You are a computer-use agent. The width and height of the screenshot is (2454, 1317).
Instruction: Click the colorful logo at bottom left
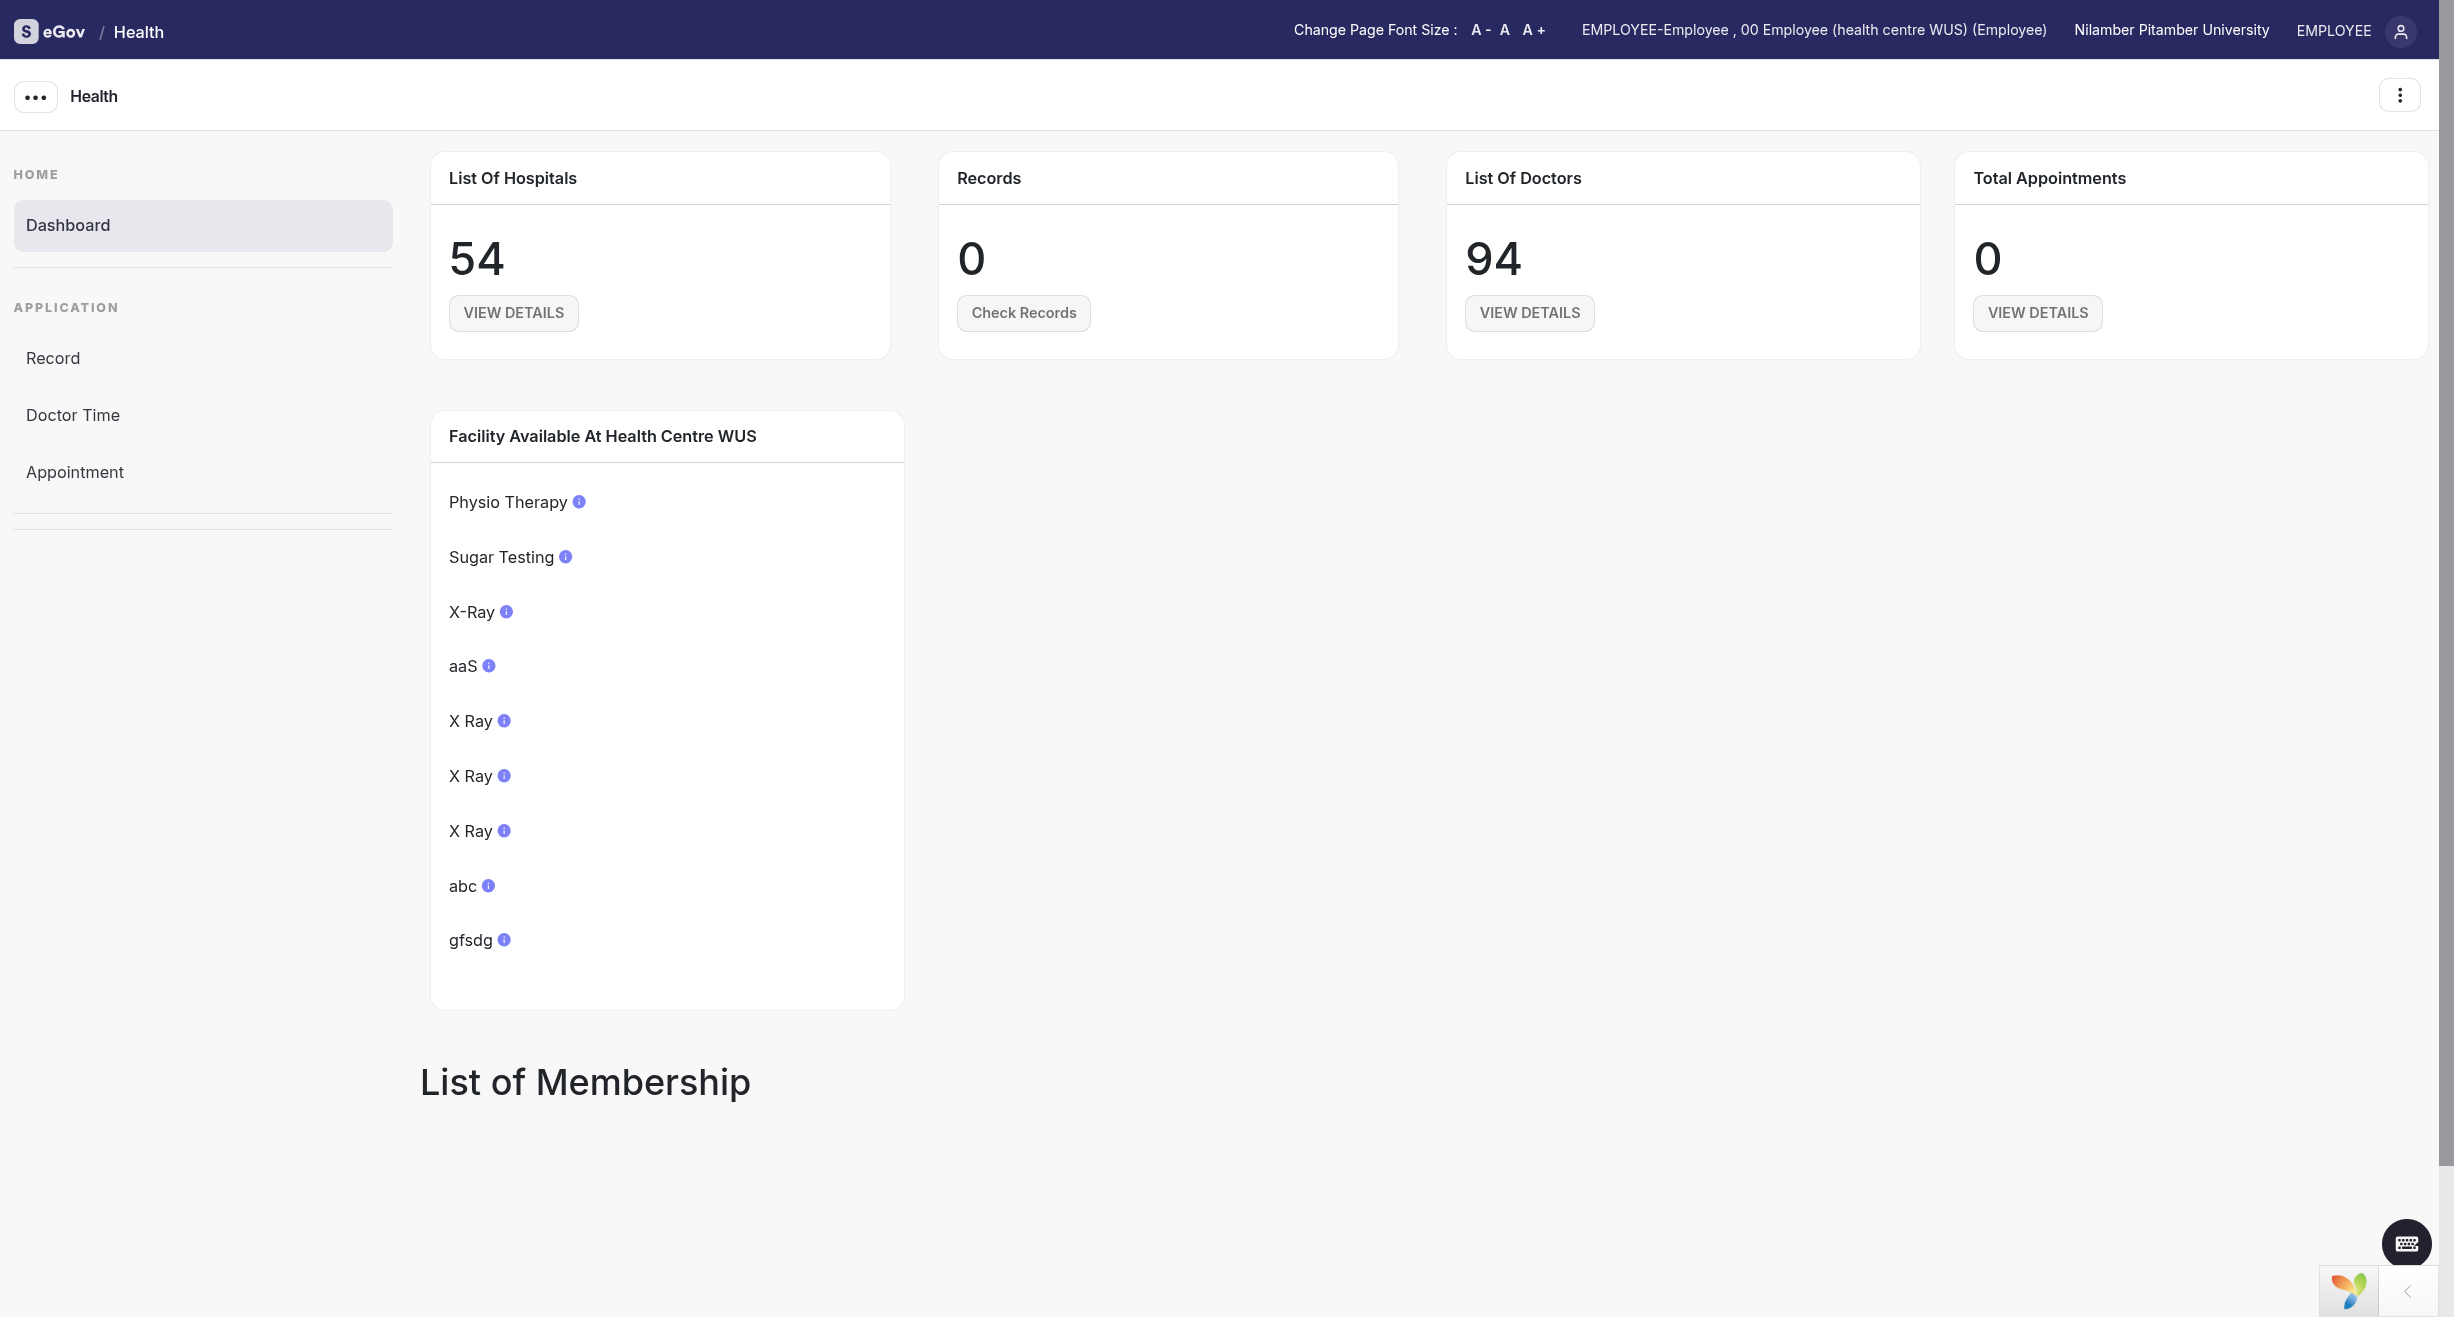pyautogui.click(x=2348, y=1291)
